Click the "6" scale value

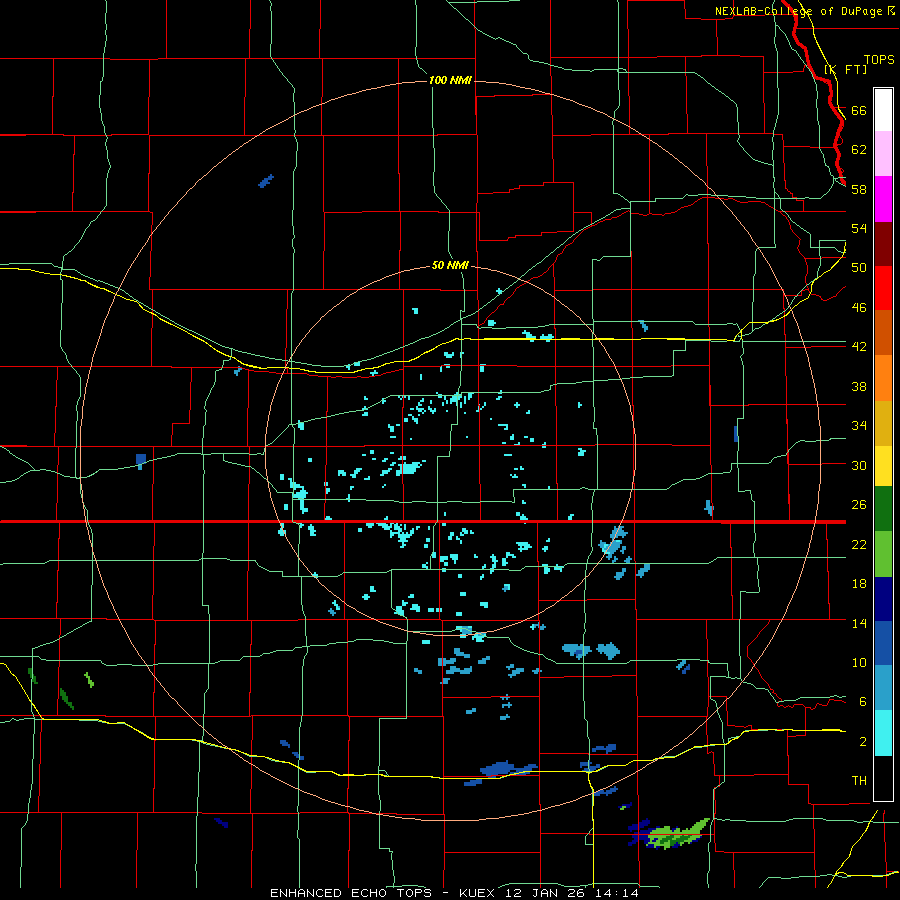tap(863, 702)
